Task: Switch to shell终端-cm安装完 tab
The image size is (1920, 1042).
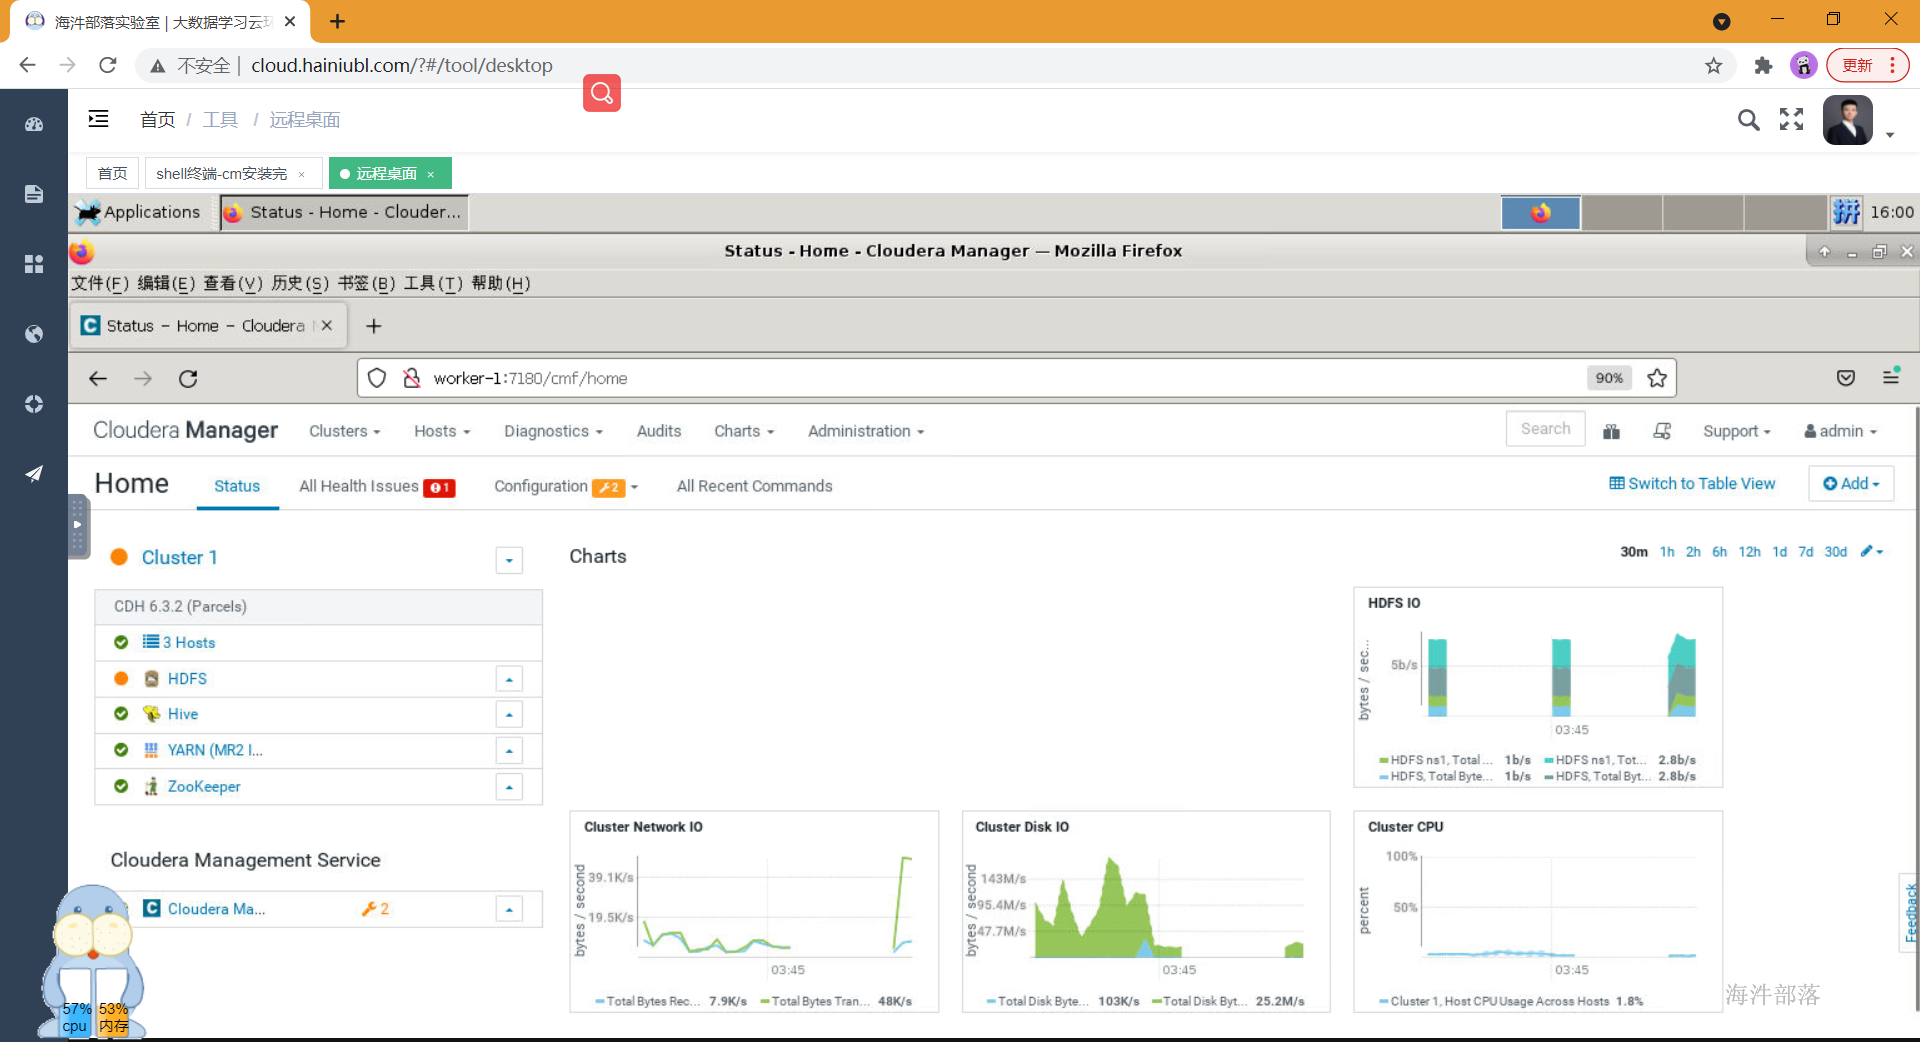Action: 221,173
